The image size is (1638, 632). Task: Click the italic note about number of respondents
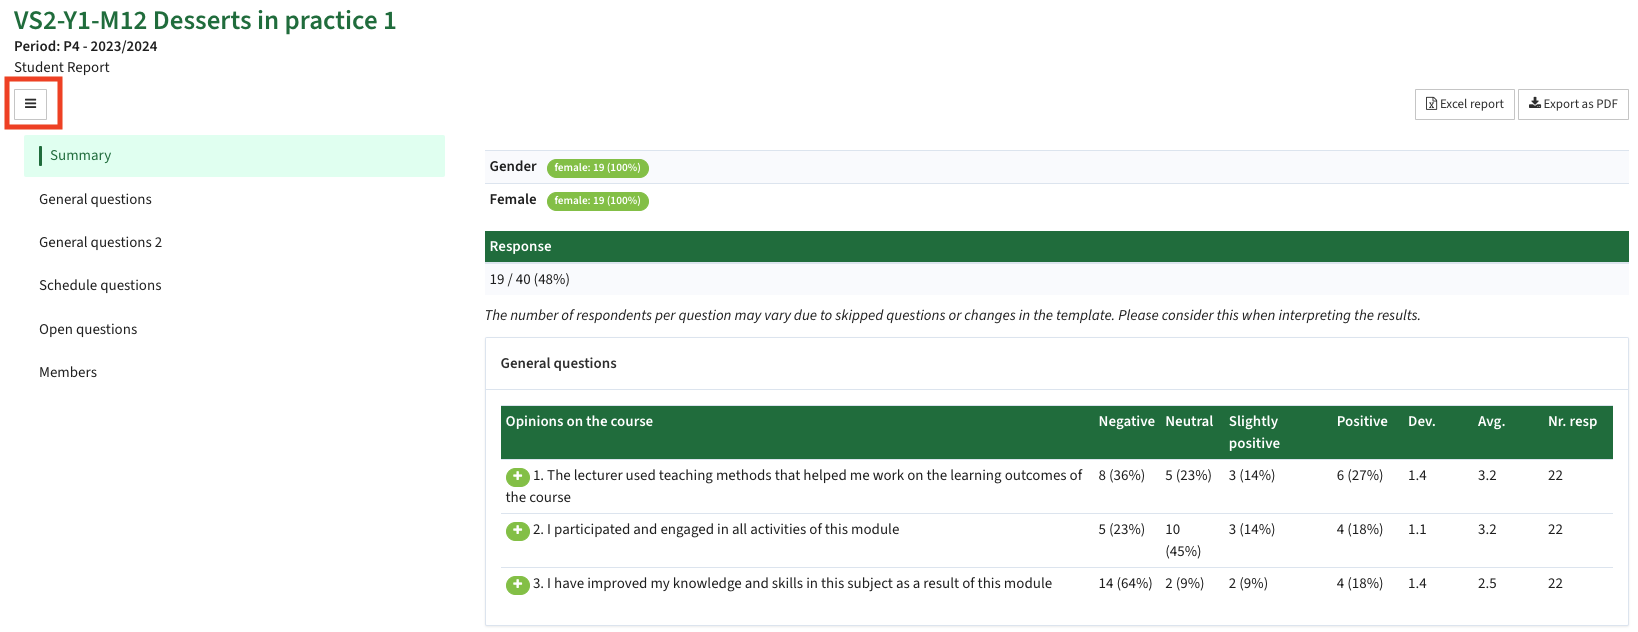[x=952, y=315]
